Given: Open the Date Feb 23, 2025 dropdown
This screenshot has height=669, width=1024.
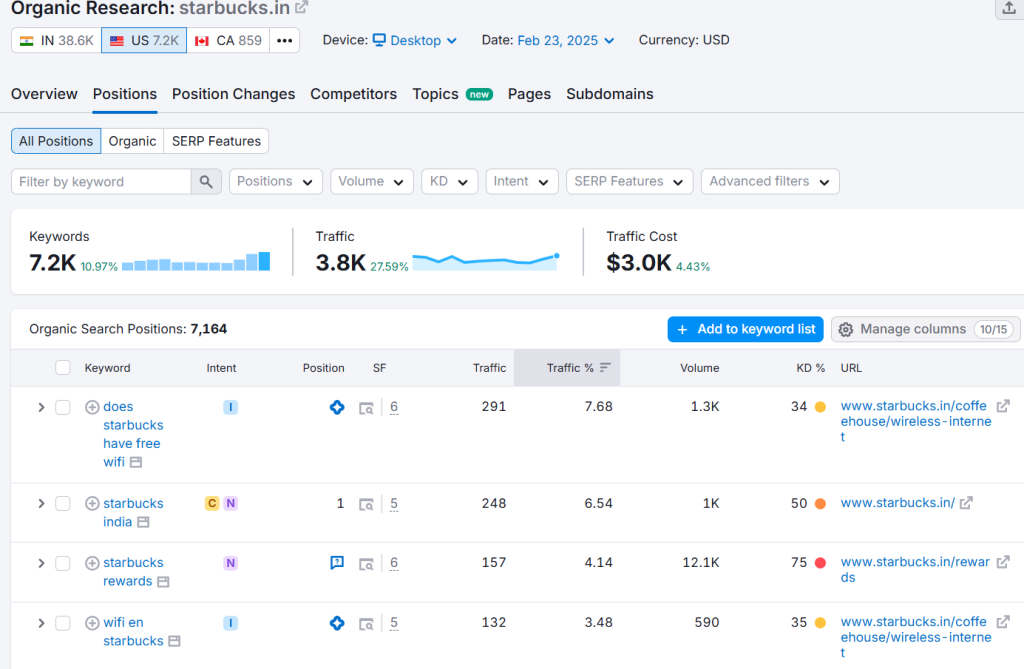Looking at the screenshot, I should coord(566,41).
